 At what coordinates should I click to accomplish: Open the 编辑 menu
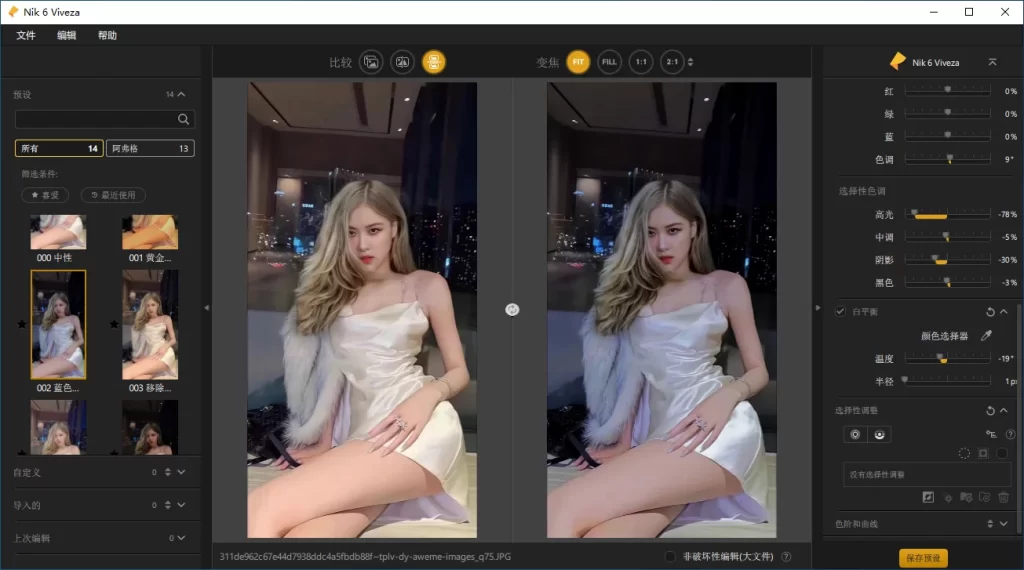[x=66, y=35]
